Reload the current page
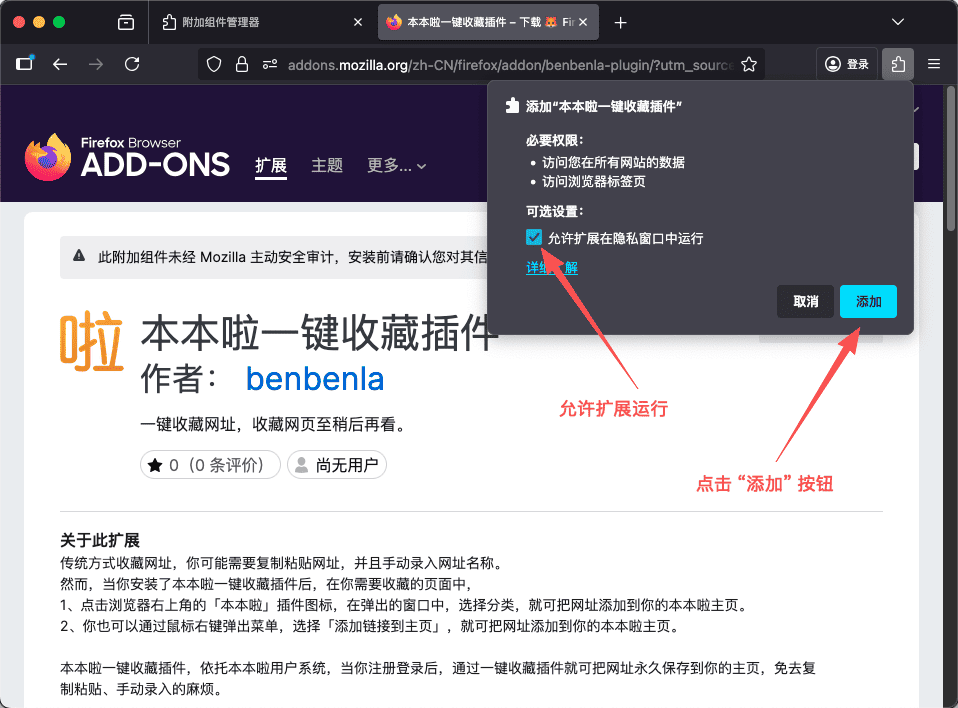 (132, 64)
